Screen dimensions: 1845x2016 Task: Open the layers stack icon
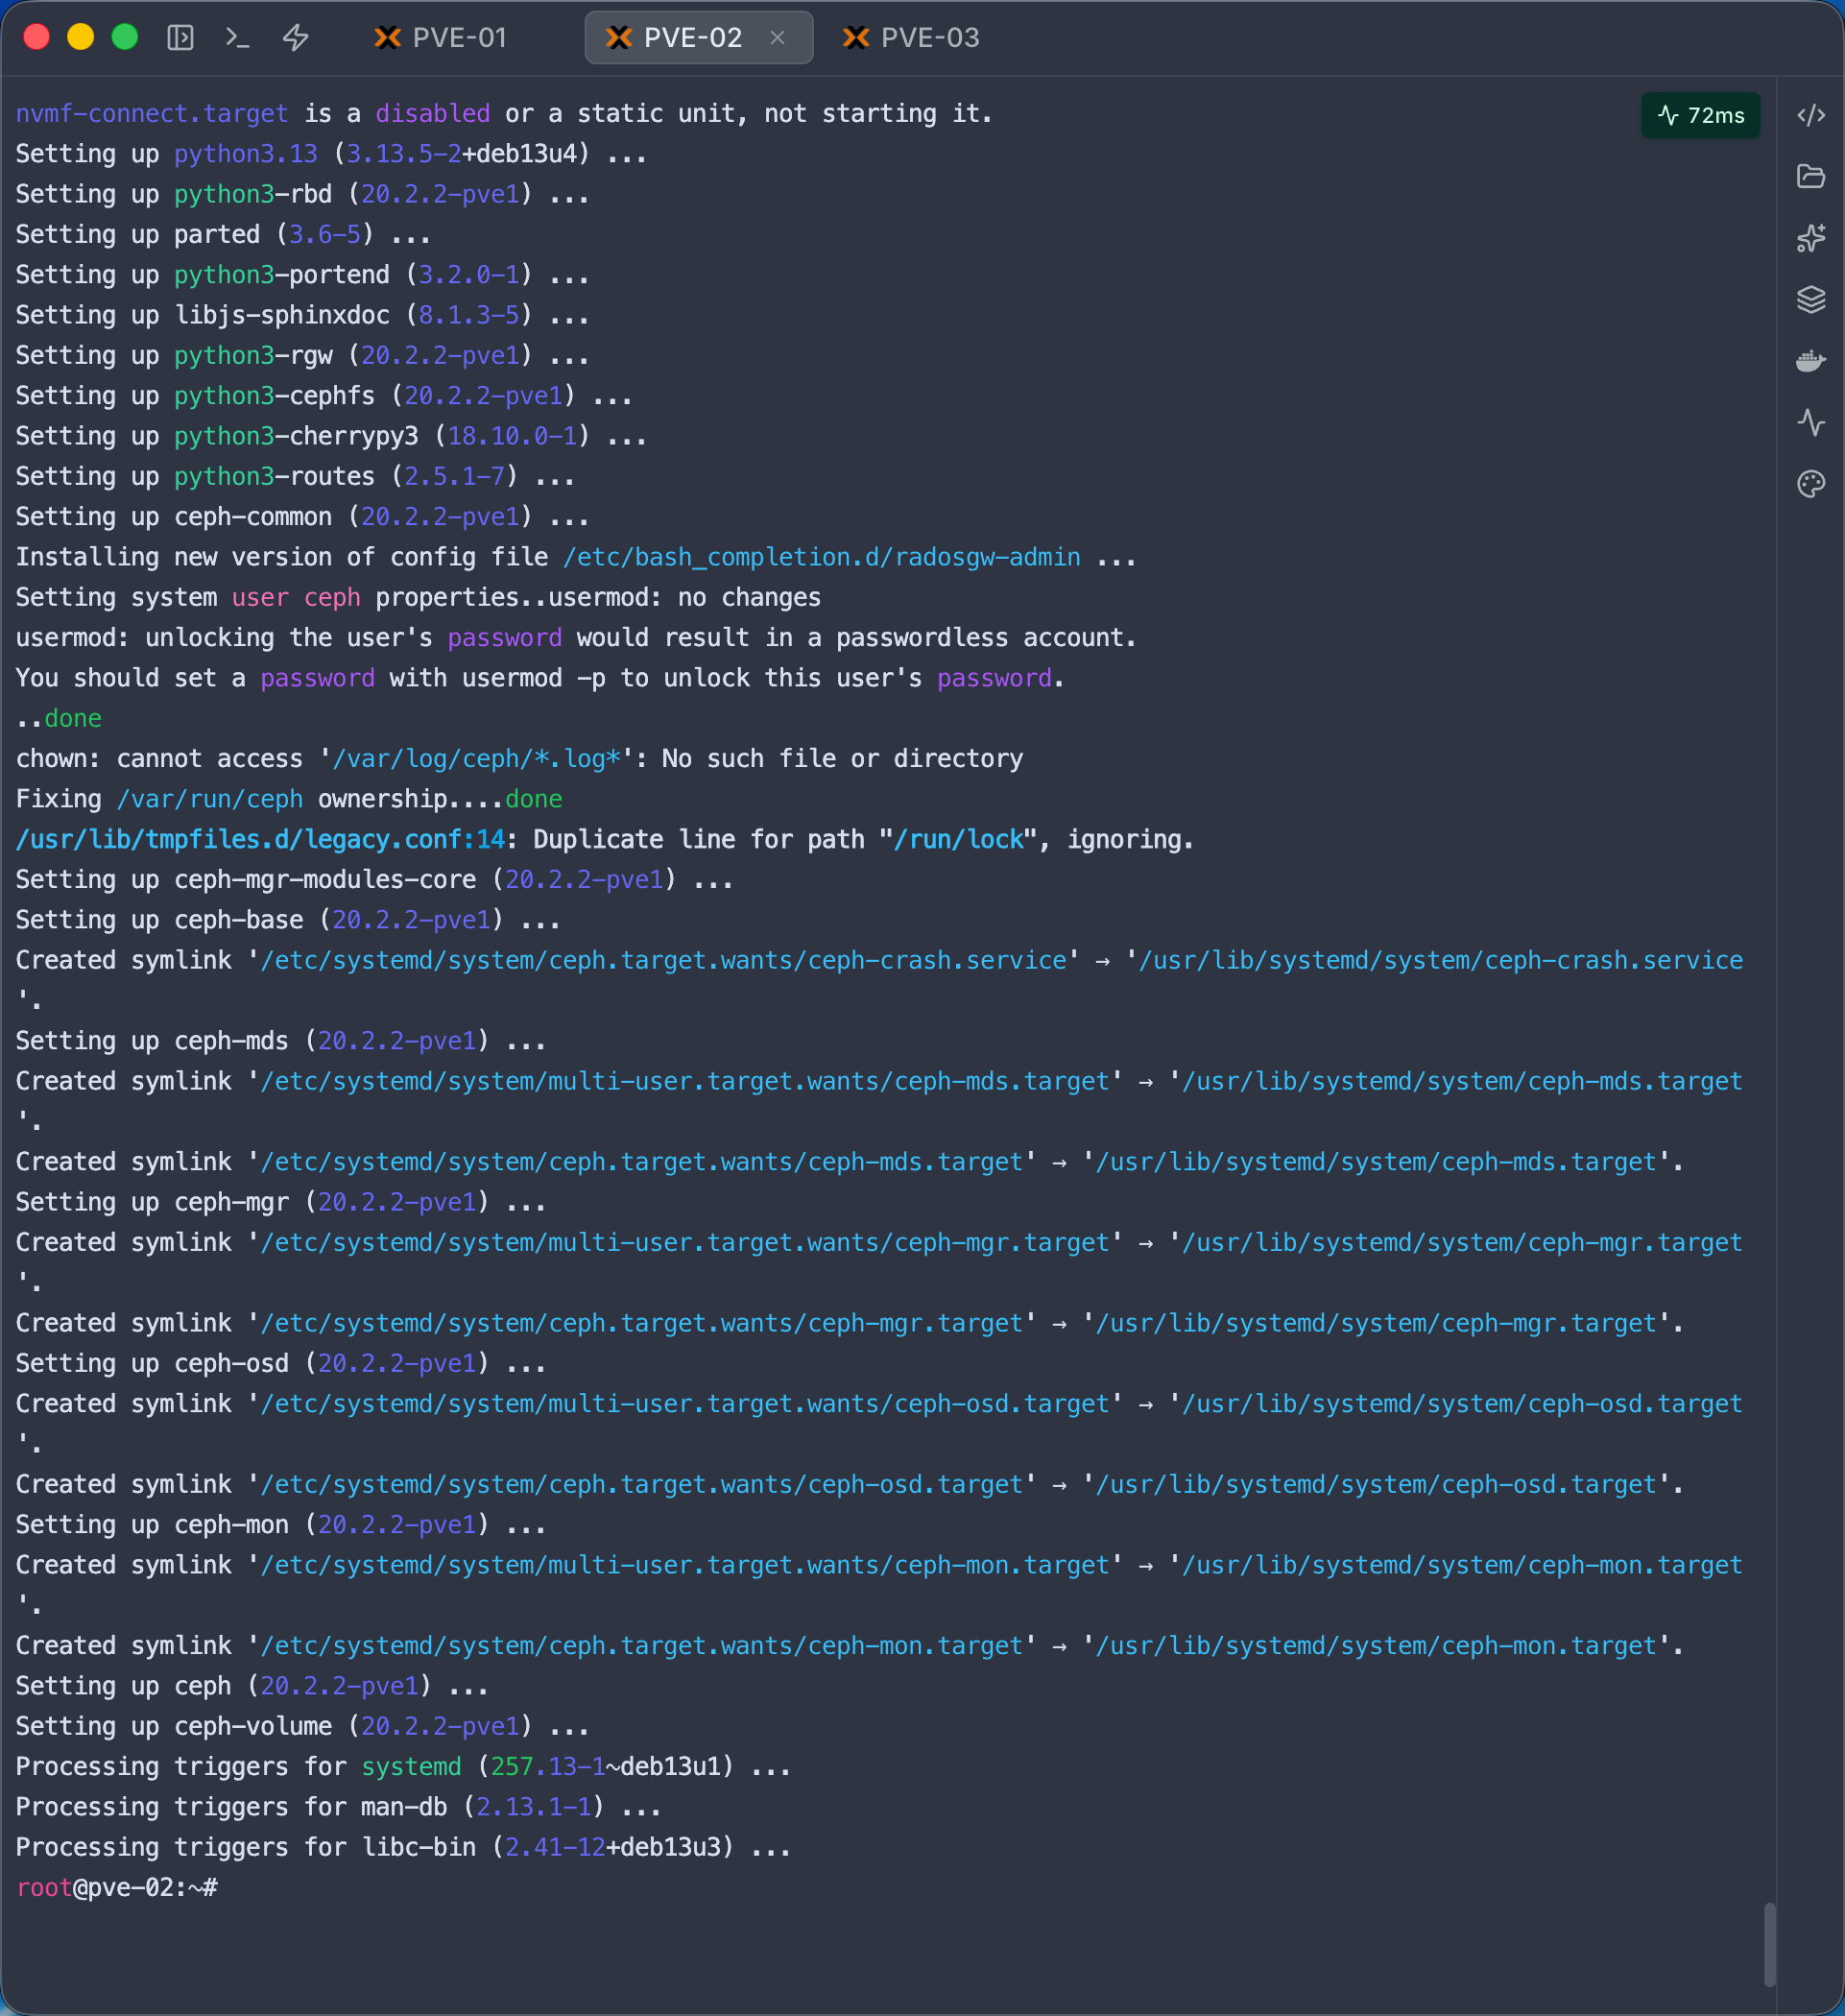tap(1811, 300)
